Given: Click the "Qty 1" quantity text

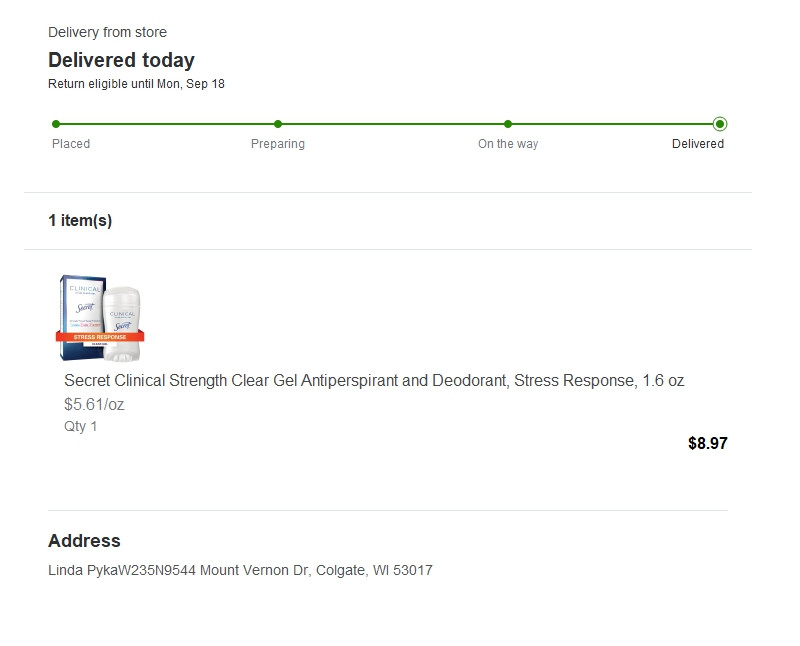Looking at the screenshot, I should [81, 427].
